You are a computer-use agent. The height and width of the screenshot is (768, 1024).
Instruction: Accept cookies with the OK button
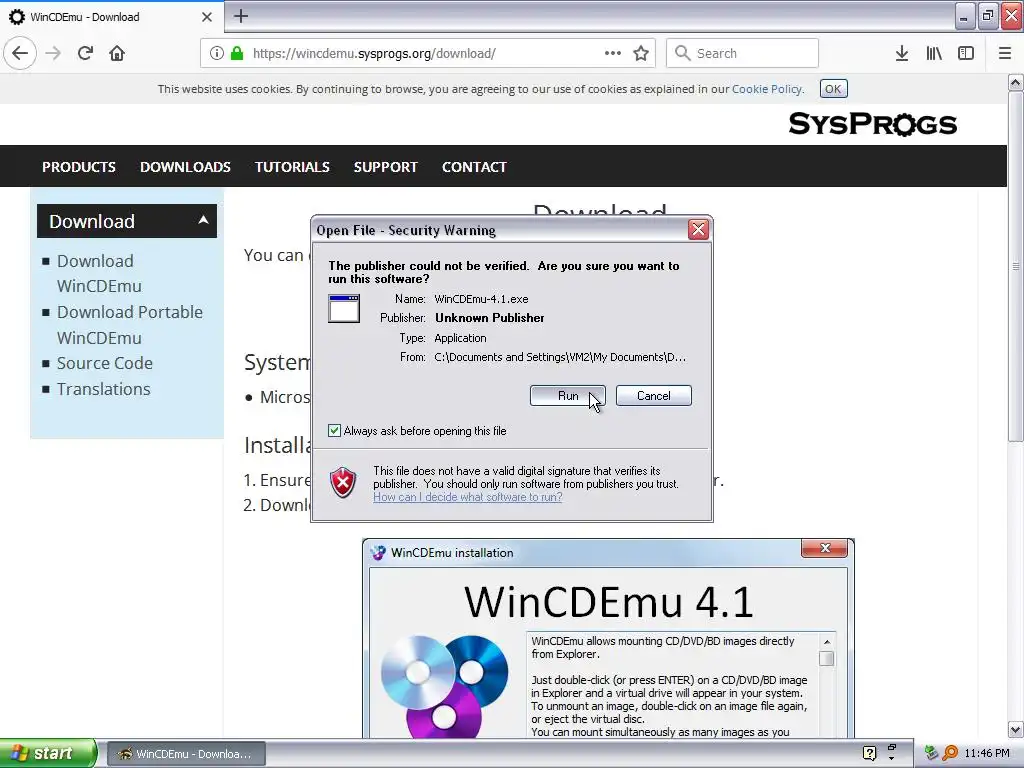833,89
